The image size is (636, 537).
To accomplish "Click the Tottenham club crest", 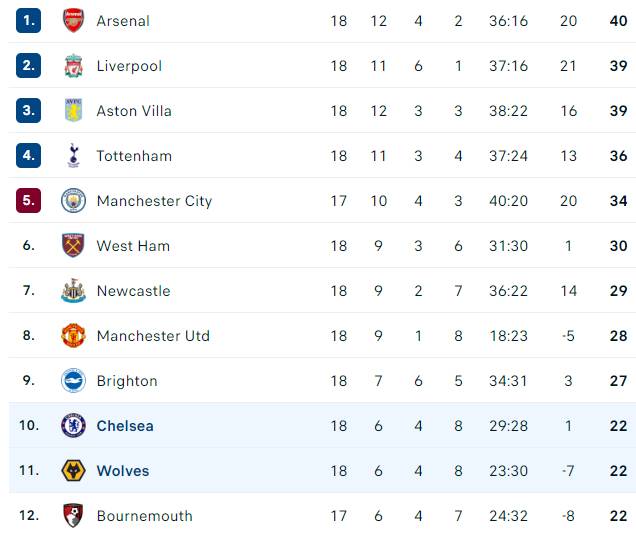I will [x=73, y=155].
